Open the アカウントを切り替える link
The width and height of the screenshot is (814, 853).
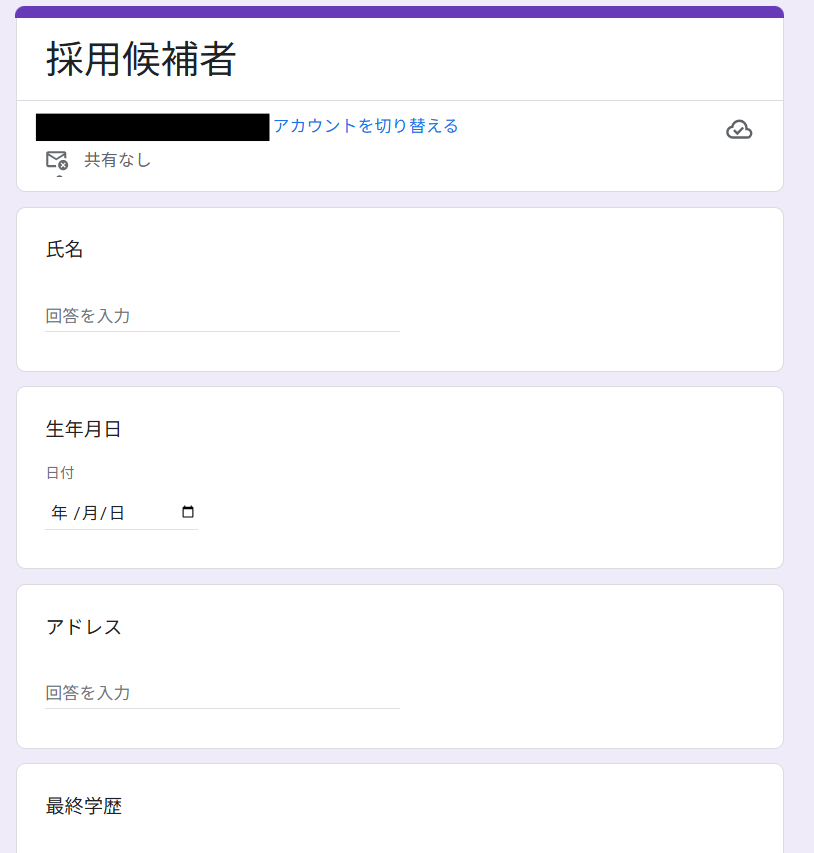pyautogui.click(x=365, y=126)
